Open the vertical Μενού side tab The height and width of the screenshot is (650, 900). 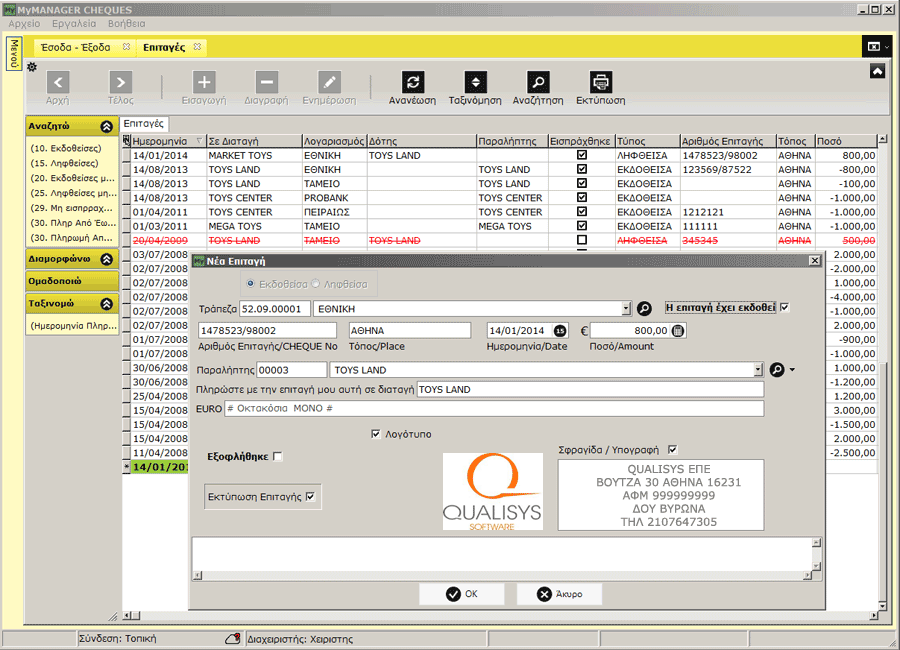[x=14, y=53]
